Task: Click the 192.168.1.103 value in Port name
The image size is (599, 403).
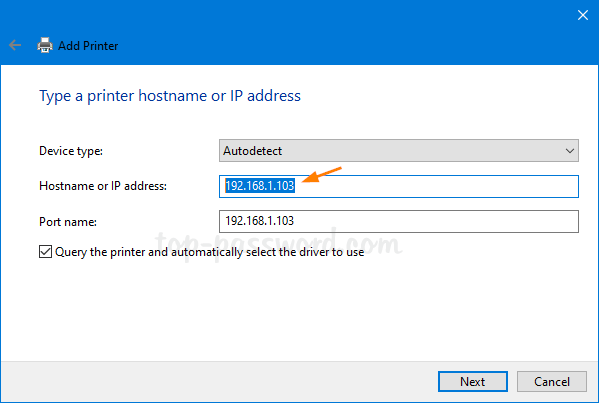Action: (260, 221)
